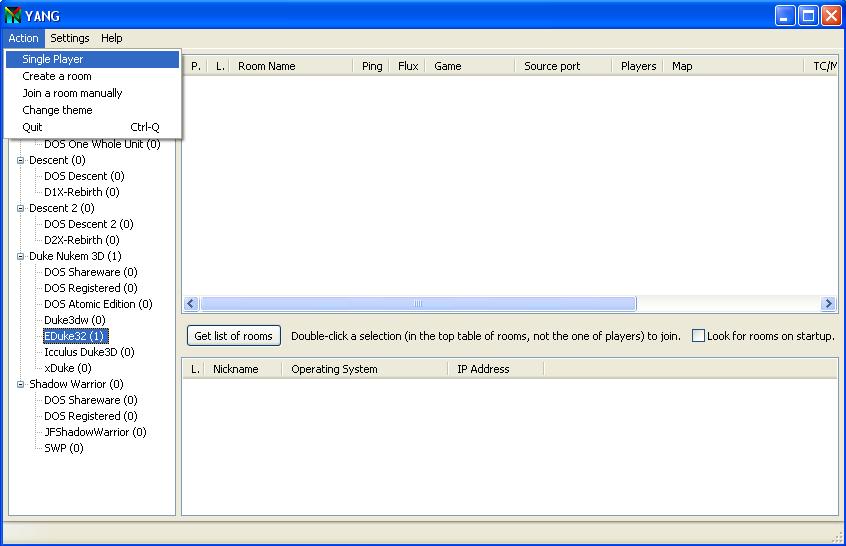846x546 pixels.
Task: Open the Action menu
Action: 23,38
